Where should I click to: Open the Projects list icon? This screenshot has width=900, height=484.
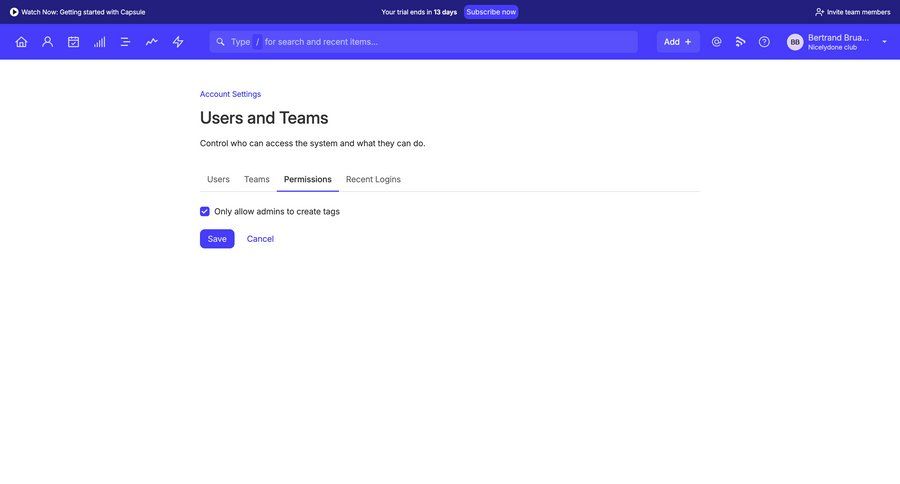tap(125, 42)
